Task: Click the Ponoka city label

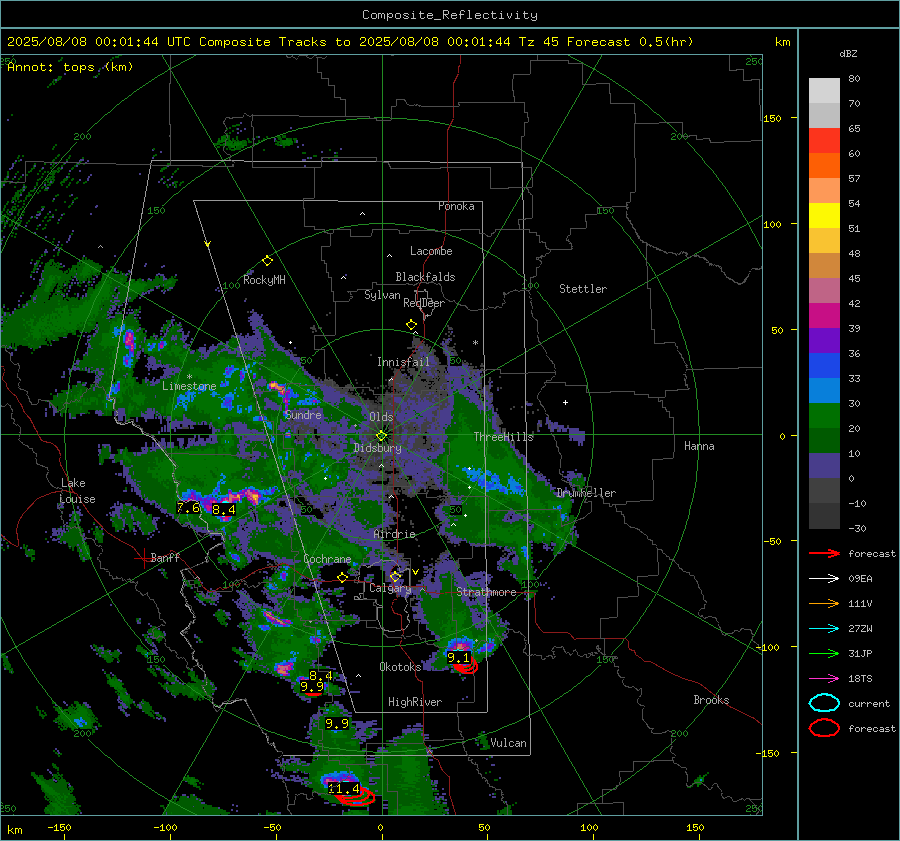Action: (x=456, y=206)
